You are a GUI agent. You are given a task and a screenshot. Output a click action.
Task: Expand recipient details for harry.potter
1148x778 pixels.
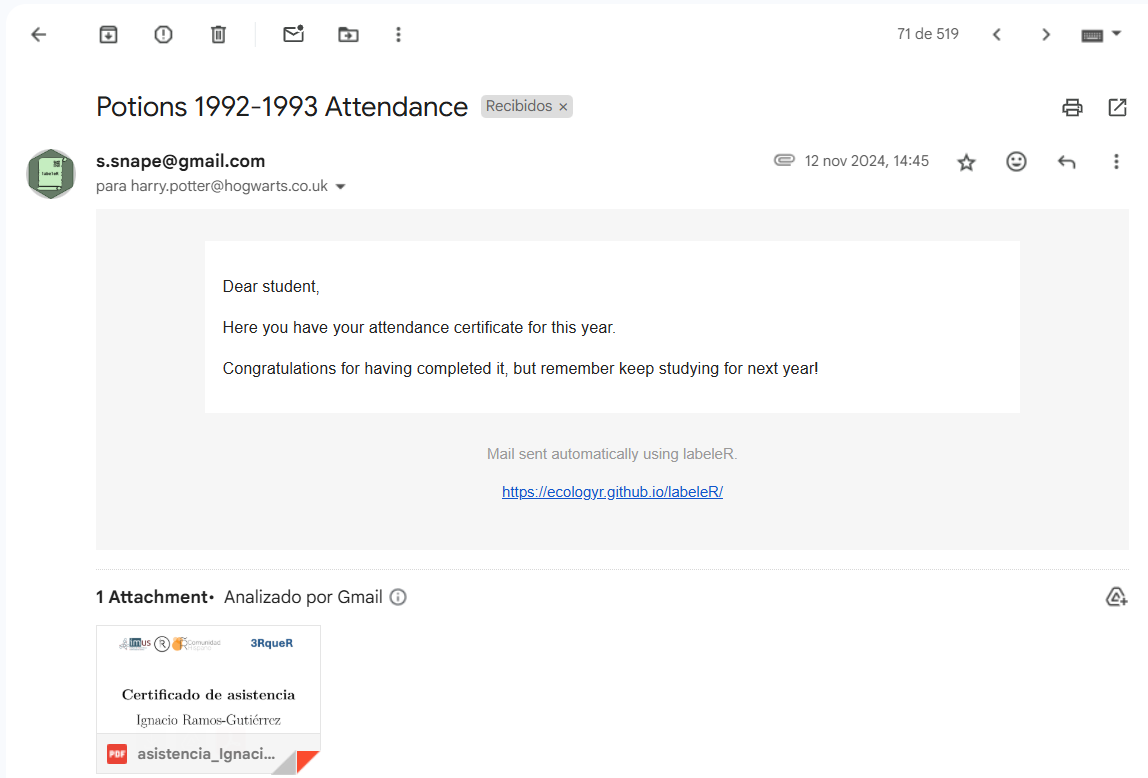click(340, 187)
